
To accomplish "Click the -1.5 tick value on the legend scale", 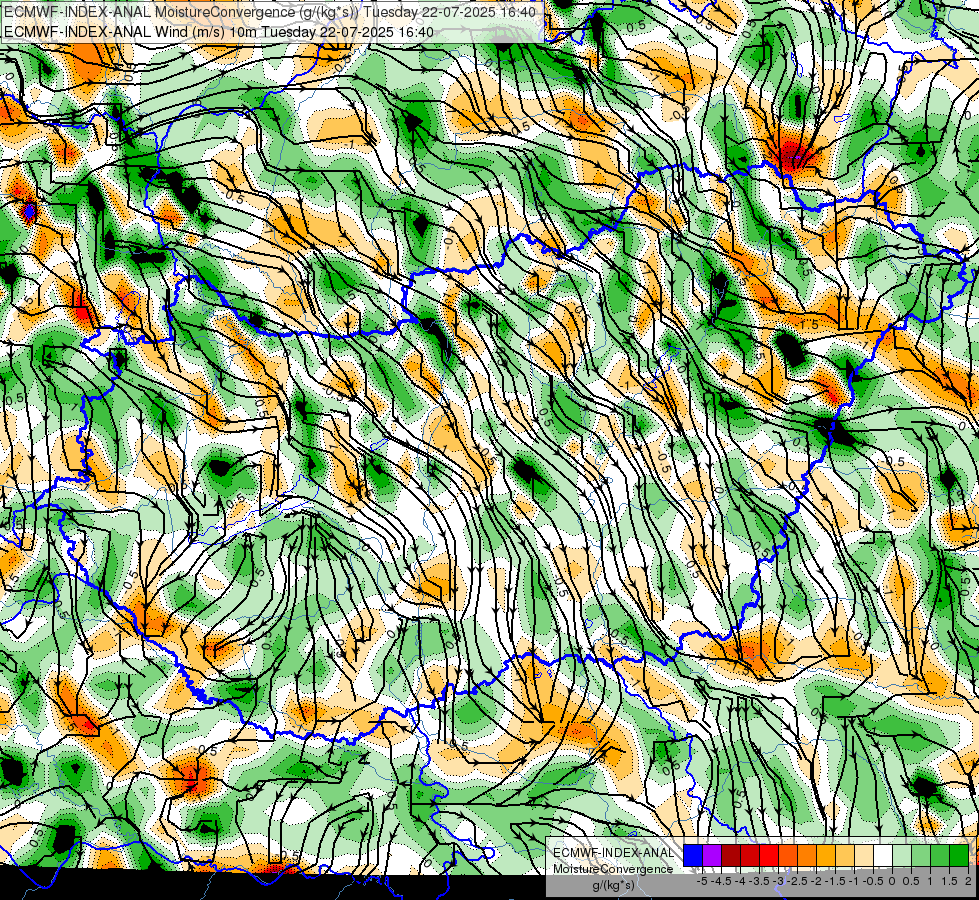I will [x=835, y=881].
